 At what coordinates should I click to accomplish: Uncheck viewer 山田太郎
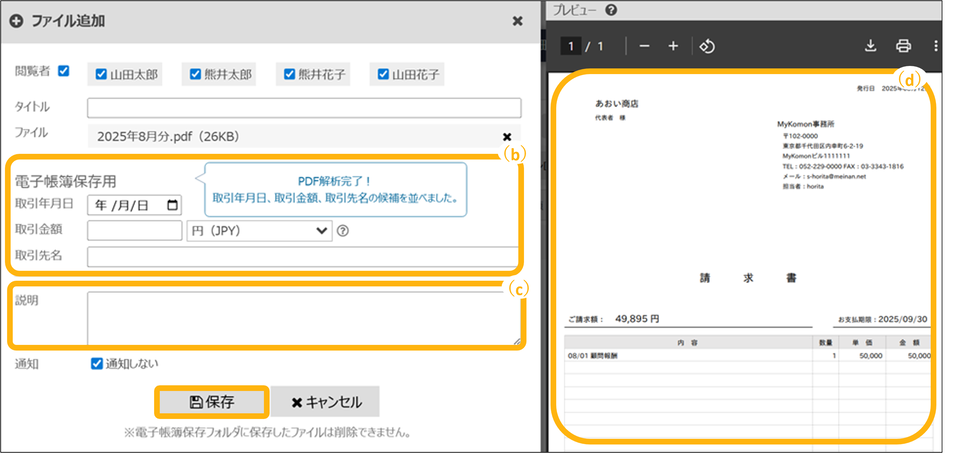[x=101, y=74]
